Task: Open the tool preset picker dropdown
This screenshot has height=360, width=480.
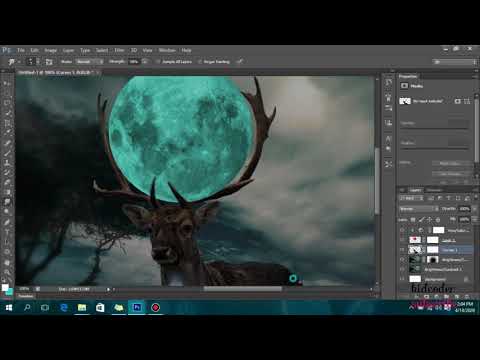Action: click(19, 62)
